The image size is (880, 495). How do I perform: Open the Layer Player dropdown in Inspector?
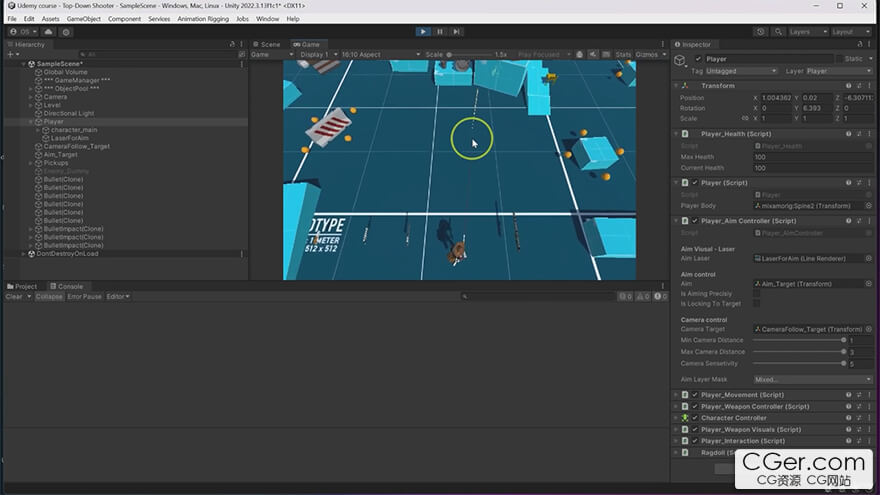pos(838,71)
